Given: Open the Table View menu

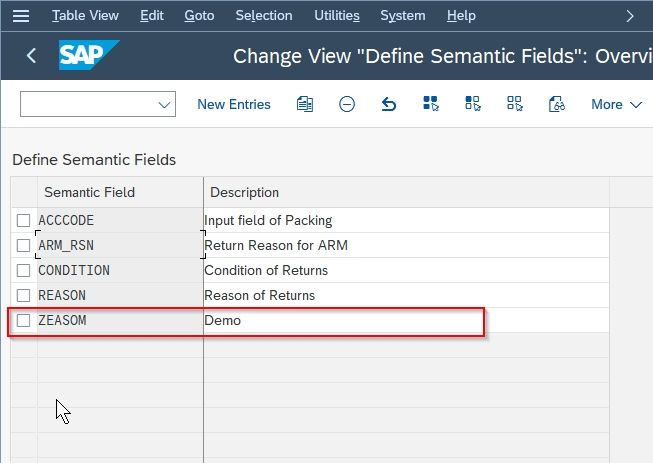Looking at the screenshot, I should (x=85, y=15).
